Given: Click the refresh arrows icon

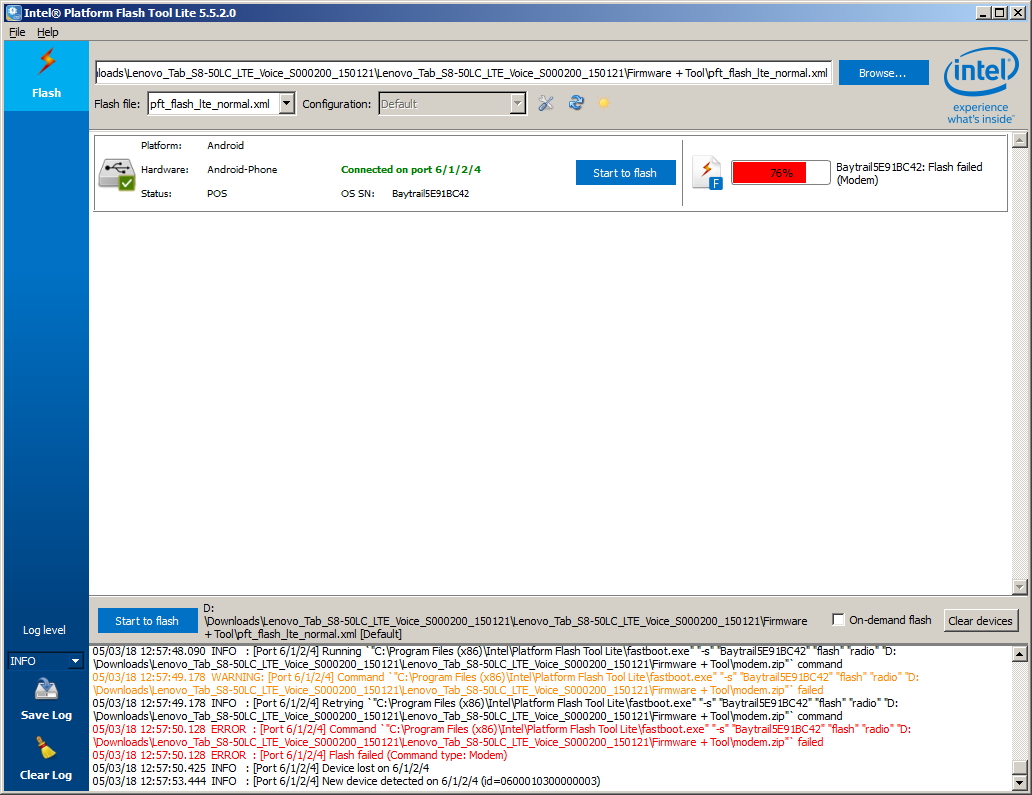Looking at the screenshot, I should (577, 103).
